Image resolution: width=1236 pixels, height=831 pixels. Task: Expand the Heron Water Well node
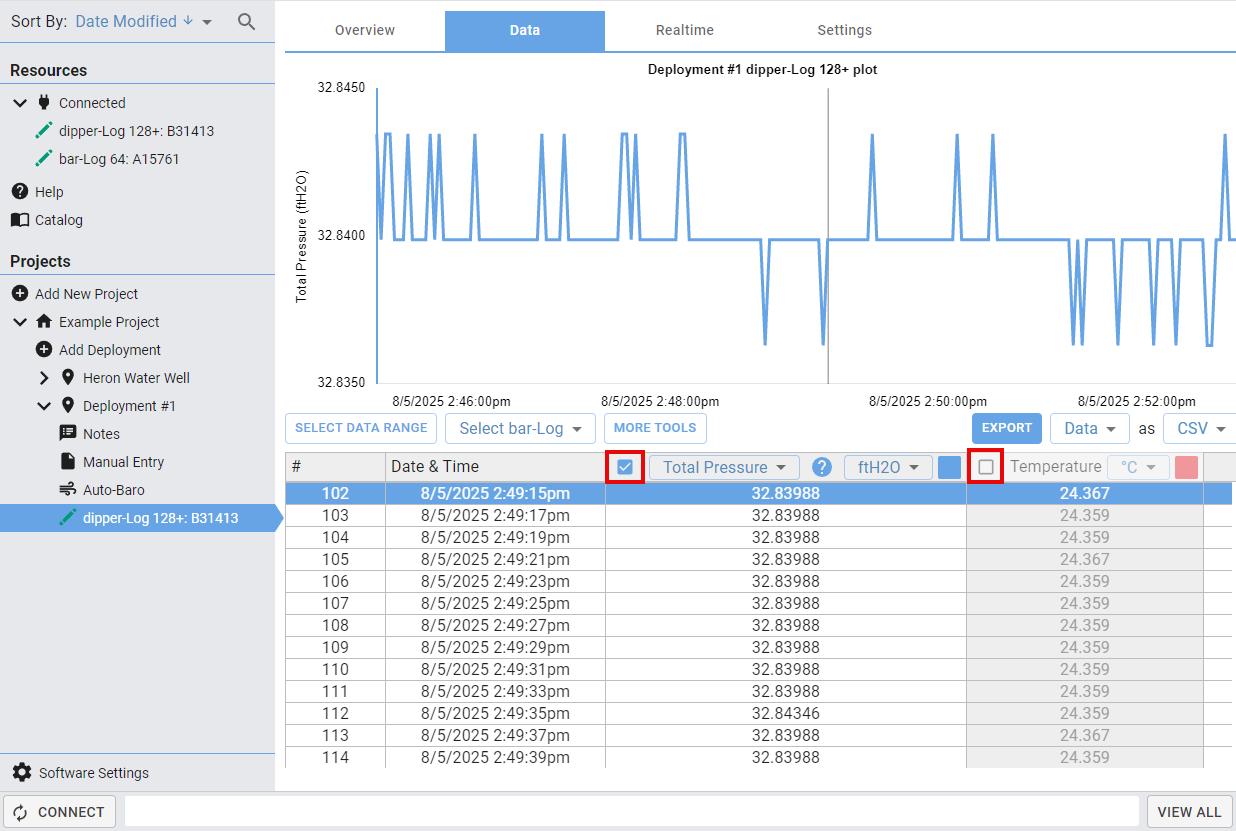[43, 377]
